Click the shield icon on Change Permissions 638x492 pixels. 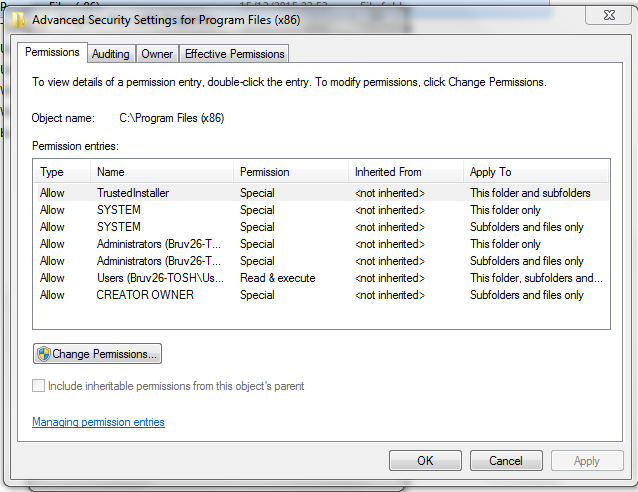[x=43, y=354]
